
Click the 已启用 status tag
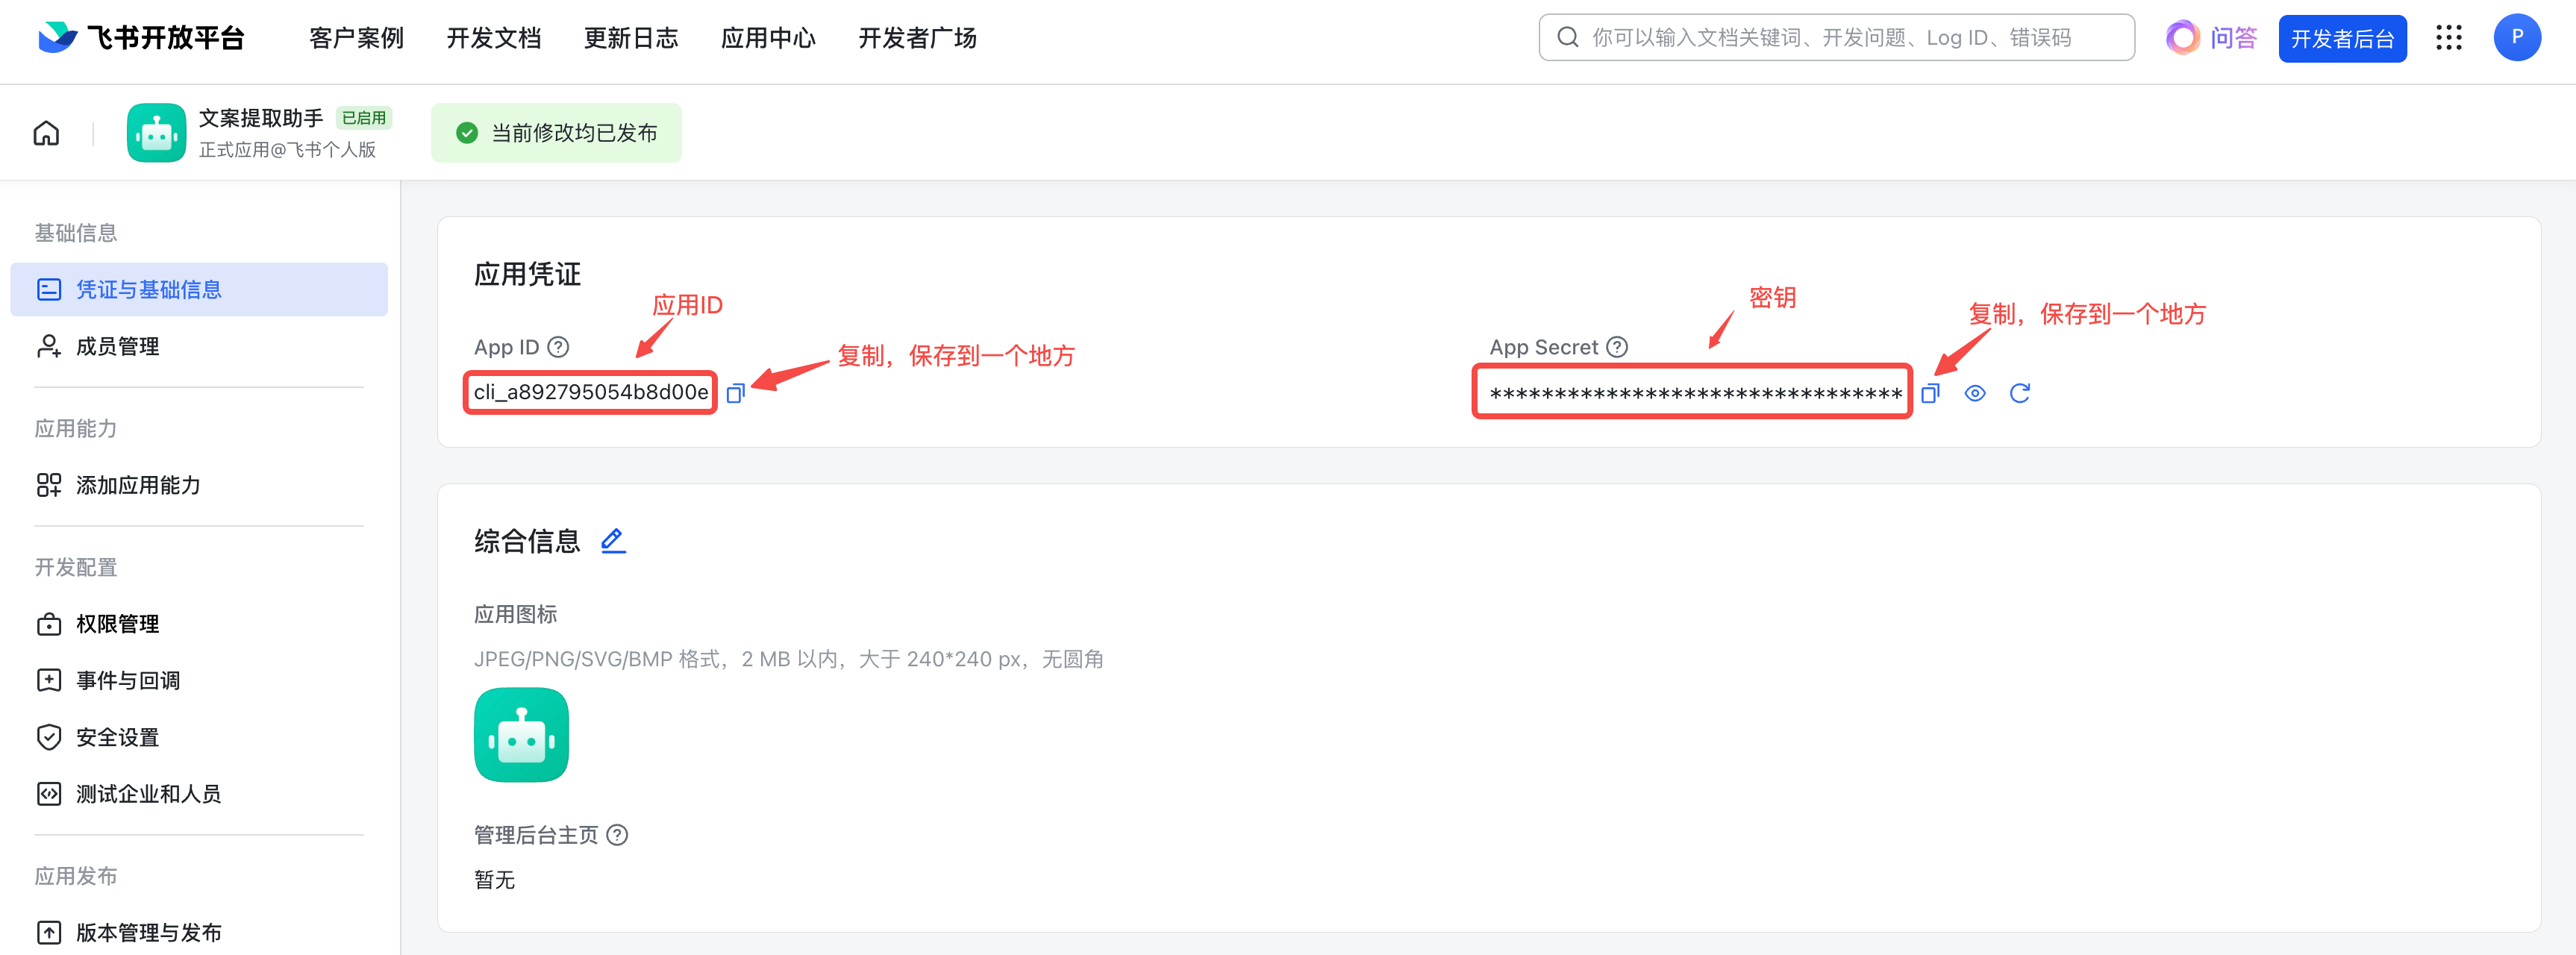coord(364,118)
